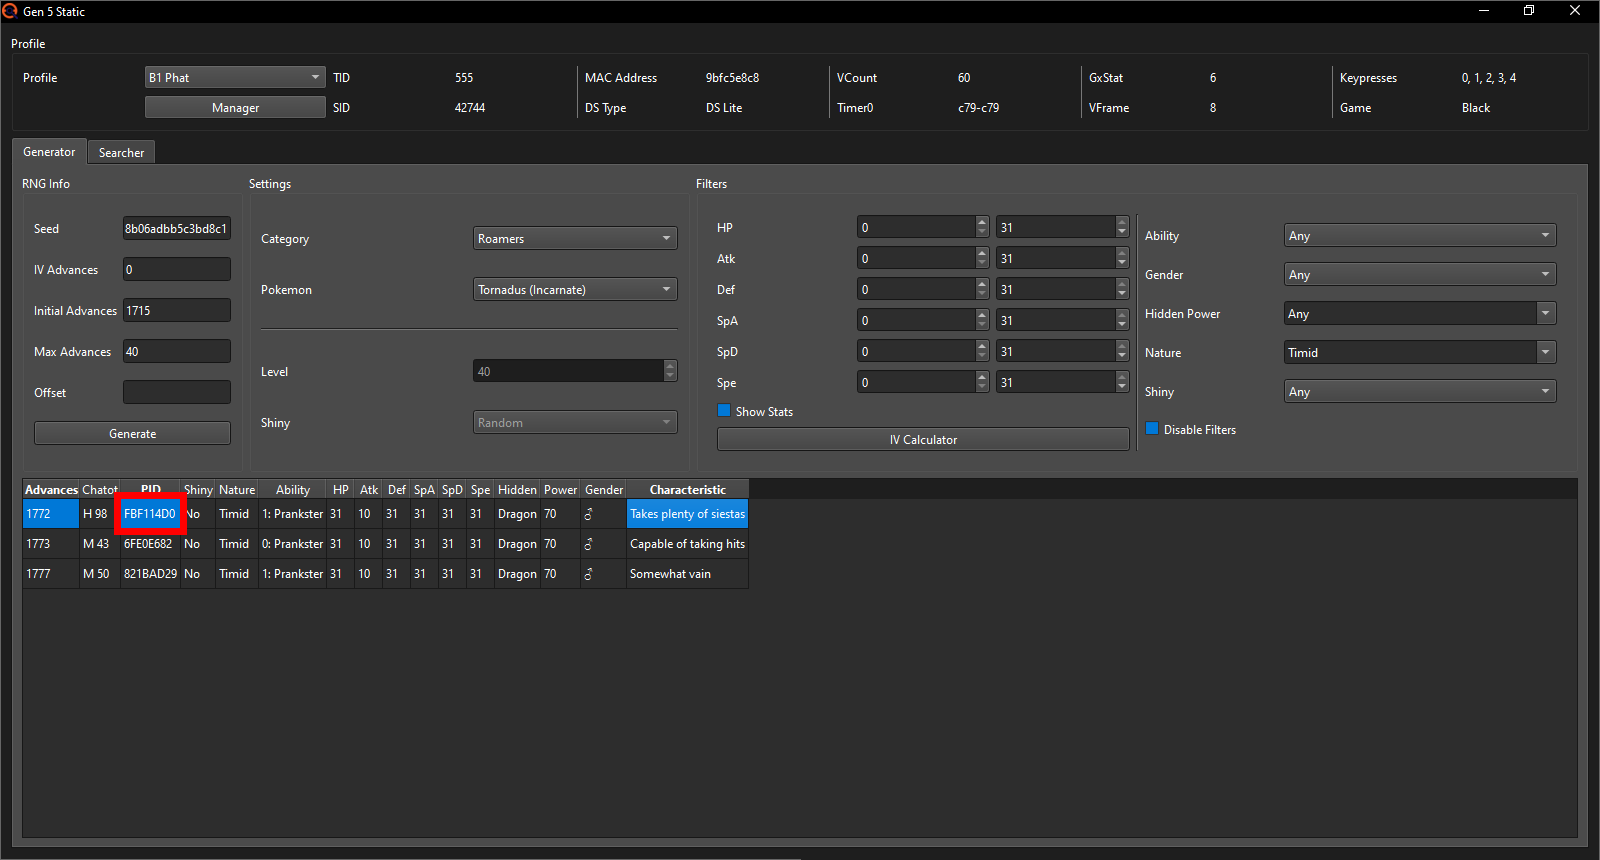Select the row with advance 1773
The height and width of the screenshot is (860, 1600).
click(x=385, y=544)
